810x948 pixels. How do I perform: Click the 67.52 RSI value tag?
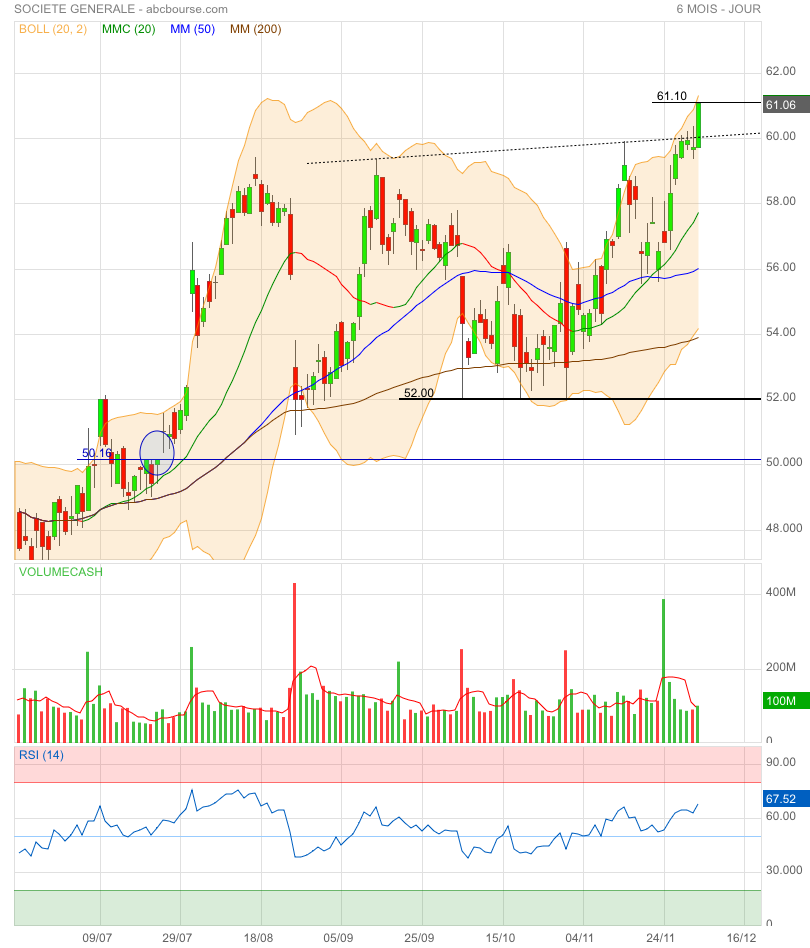[x=786, y=799]
